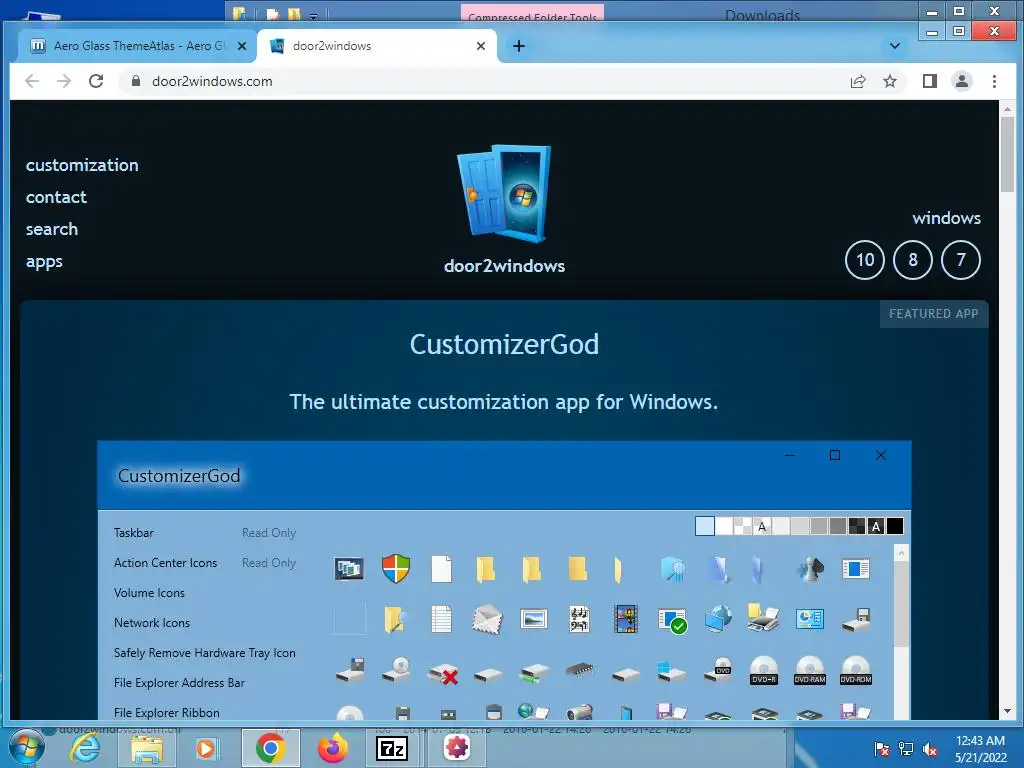The height and width of the screenshot is (768, 1024).
Task: Expand the tab search dropdown arrow
Action: [x=895, y=46]
